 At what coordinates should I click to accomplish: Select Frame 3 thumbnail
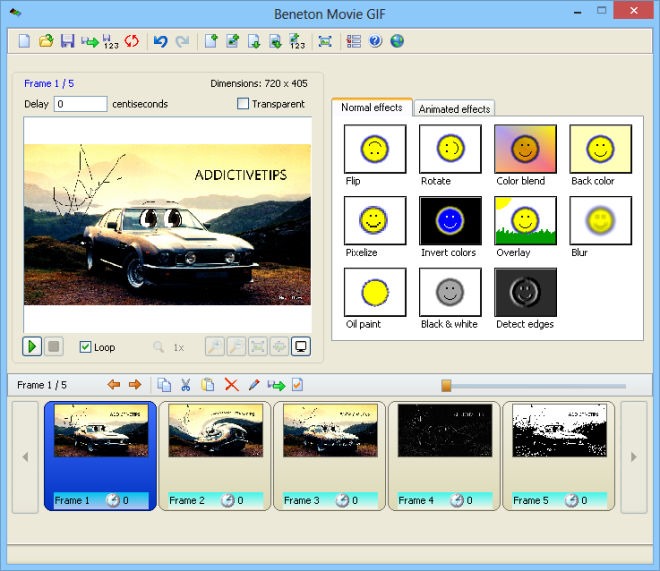330,456
